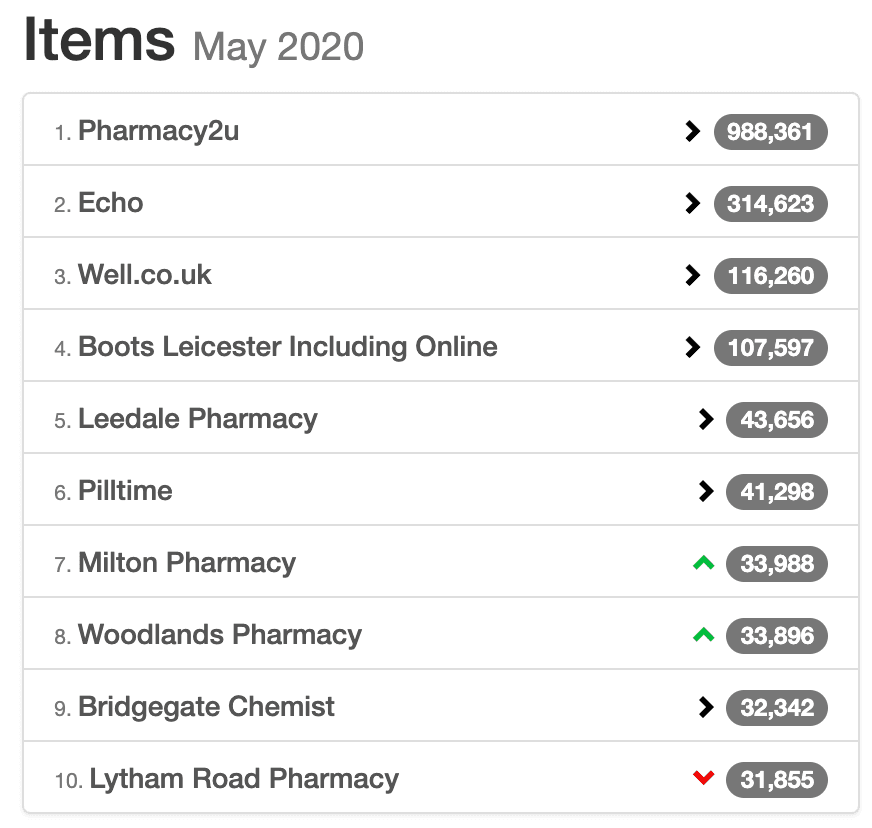Click the 314,623 items count badge
Viewport: 872px width, 828px height.
(x=771, y=204)
